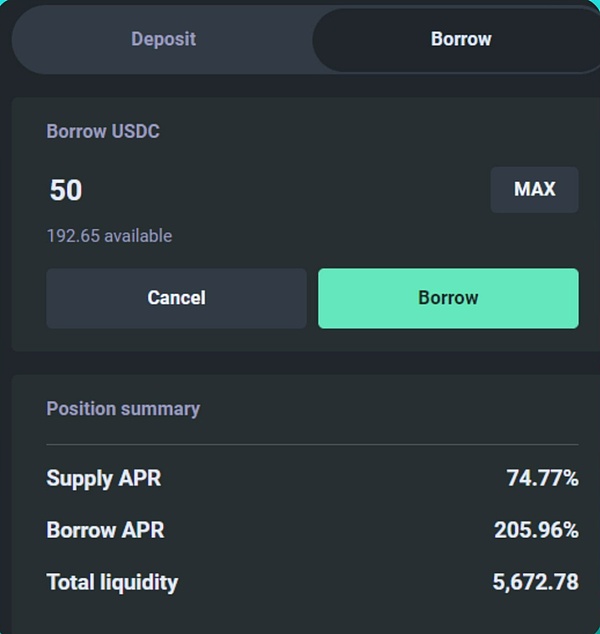Select the Supply APR label
The width and height of the screenshot is (600, 634).
(104, 479)
